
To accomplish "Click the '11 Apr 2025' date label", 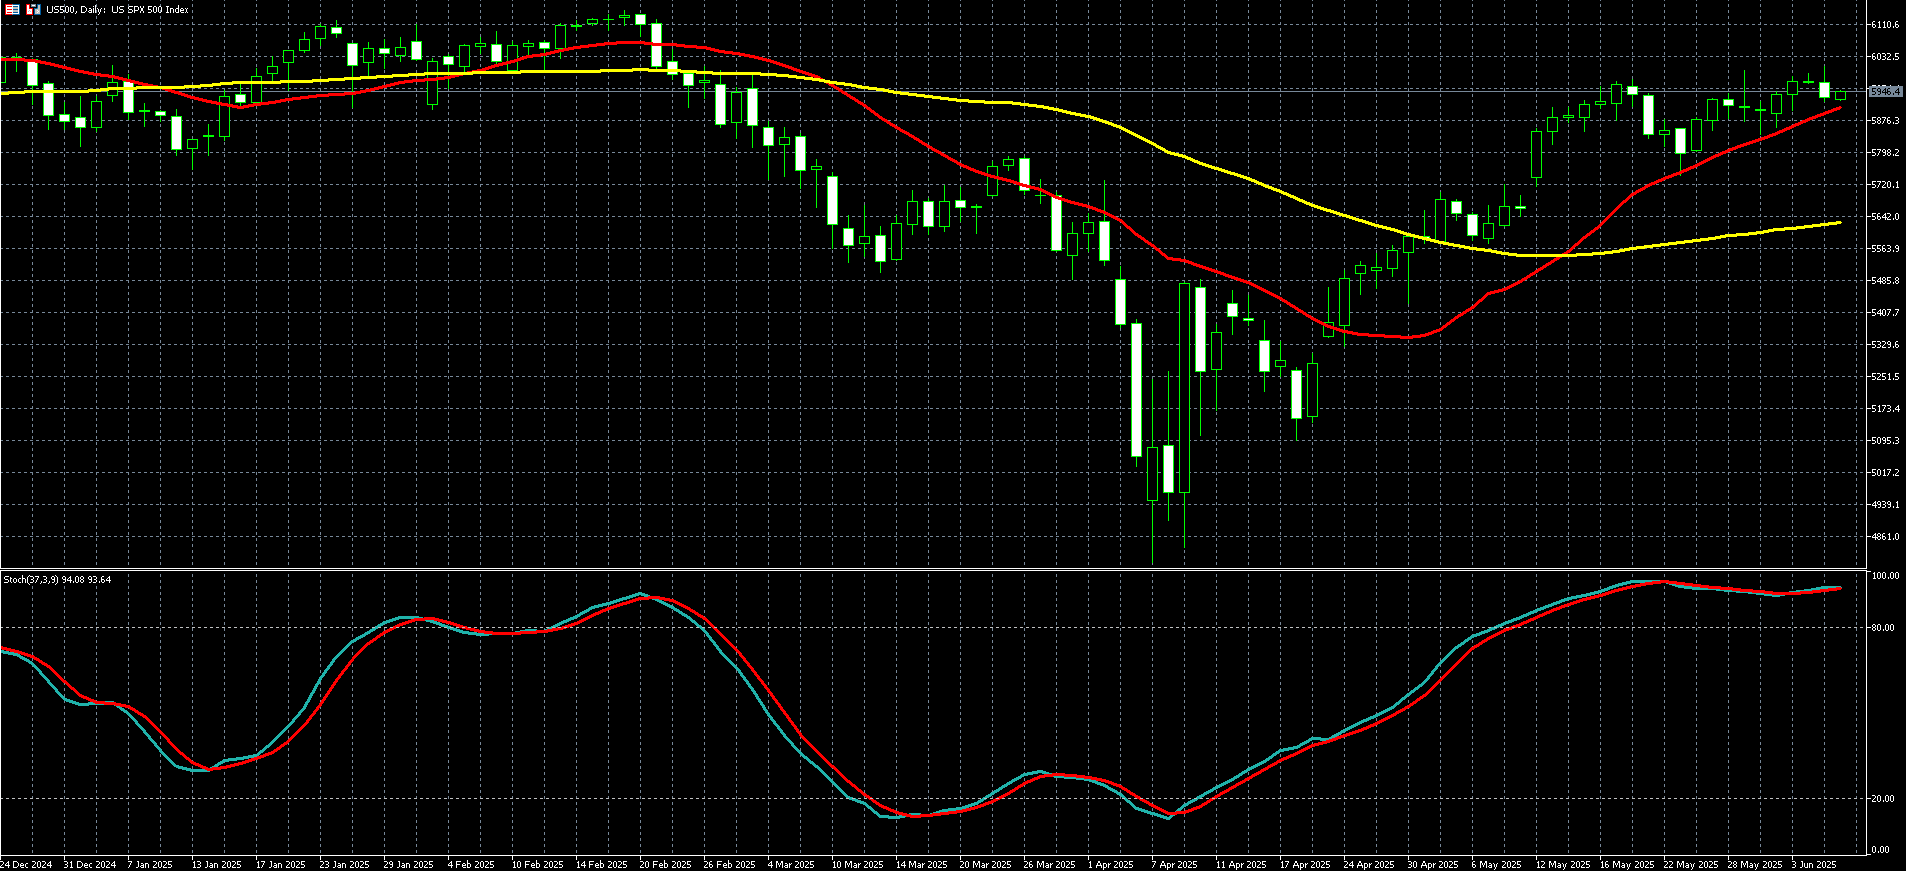I will 1241,864.
